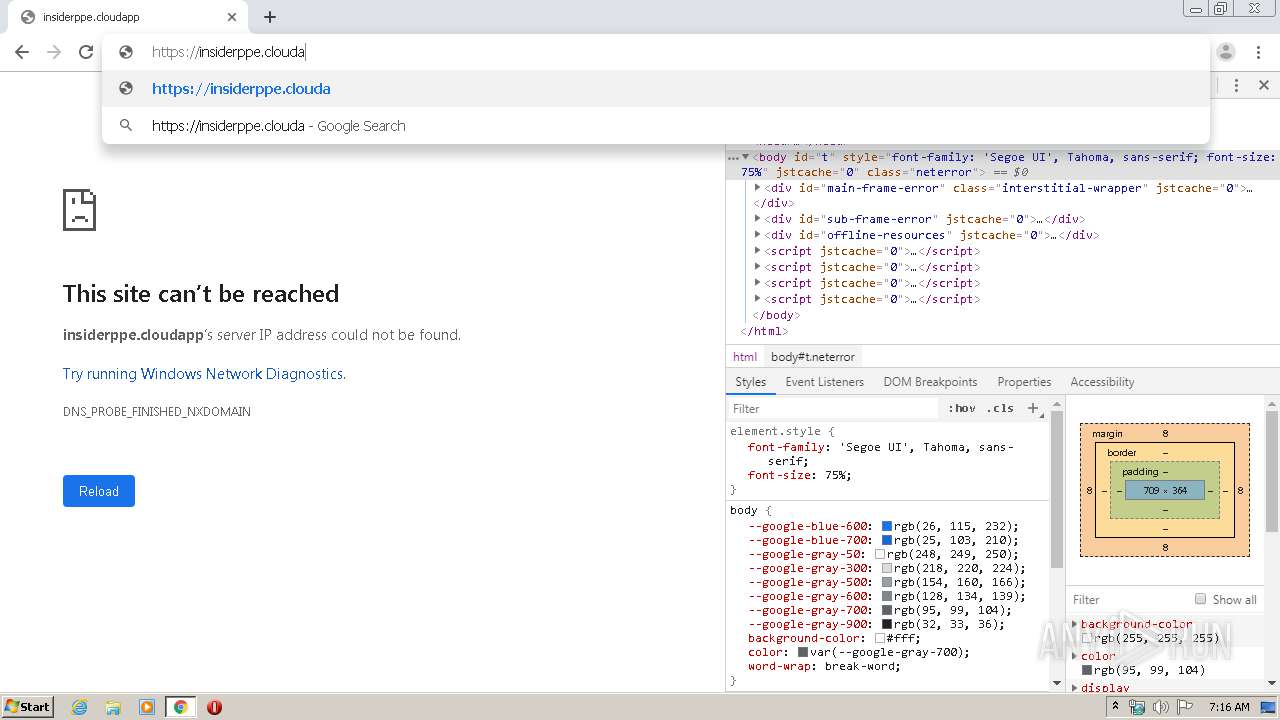Open color picker for --google-gray-900 swatch
The image size is (1280, 720).
(x=886, y=624)
